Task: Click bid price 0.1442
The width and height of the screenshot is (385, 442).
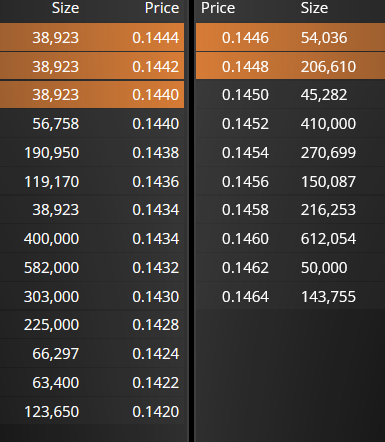Action: pos(156,66)
